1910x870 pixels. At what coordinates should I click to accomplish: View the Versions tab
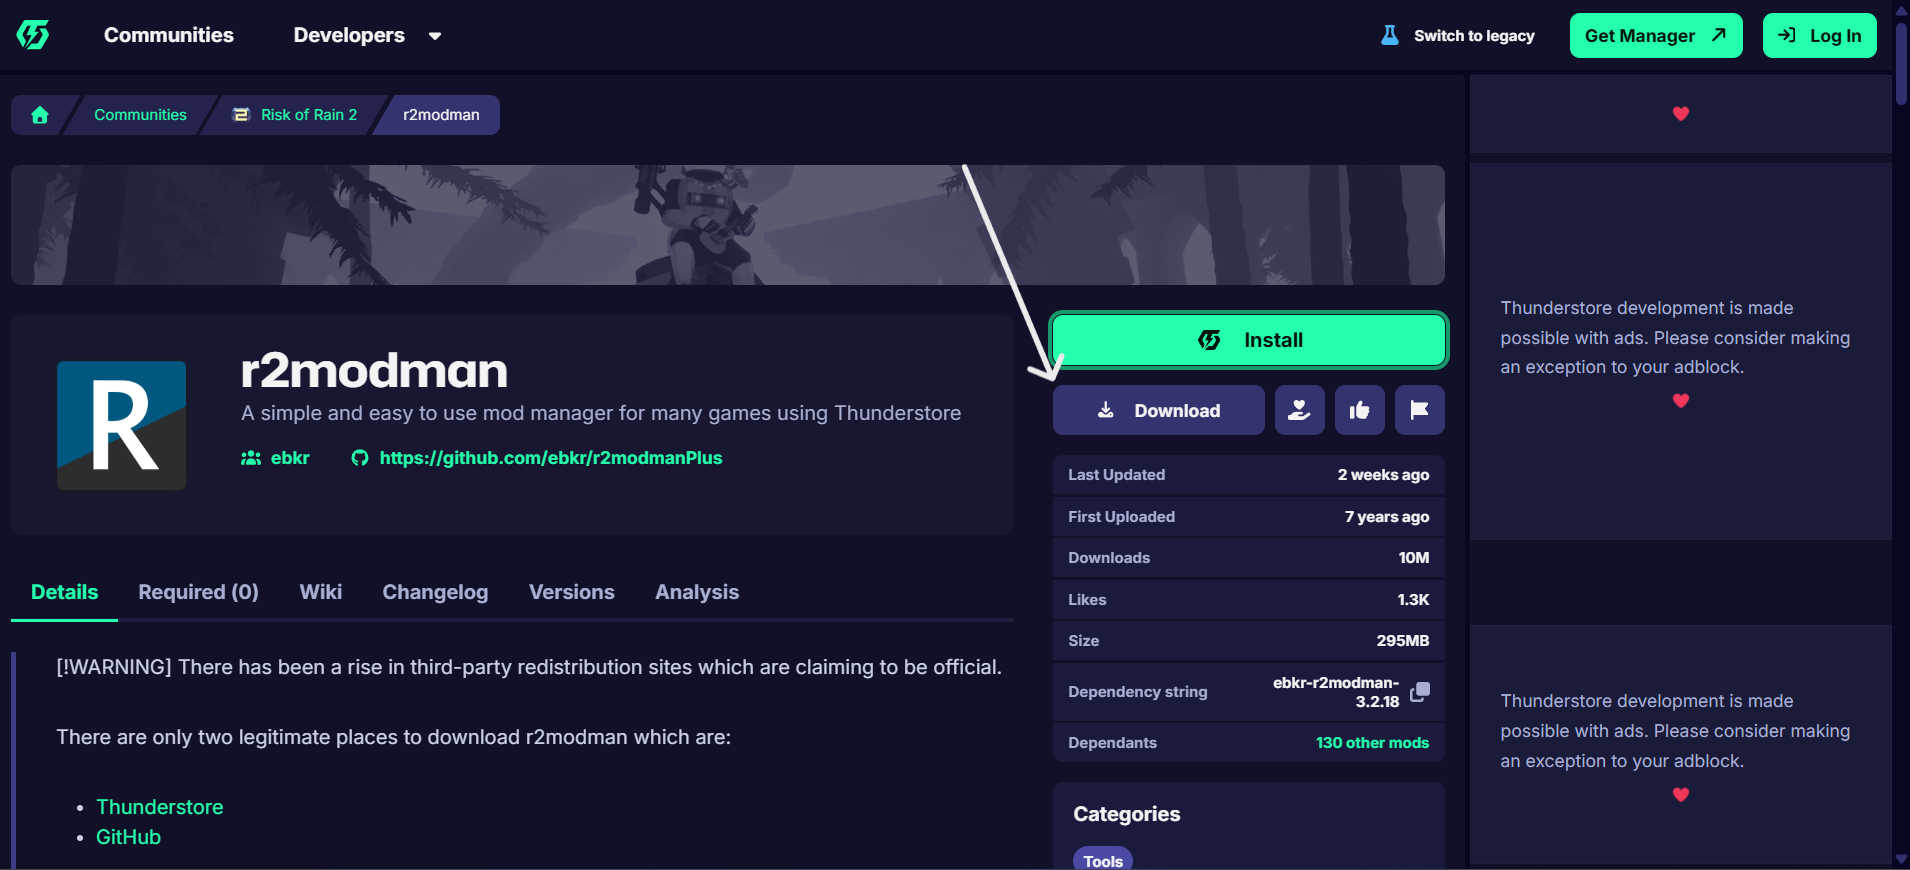click(572, 592)
